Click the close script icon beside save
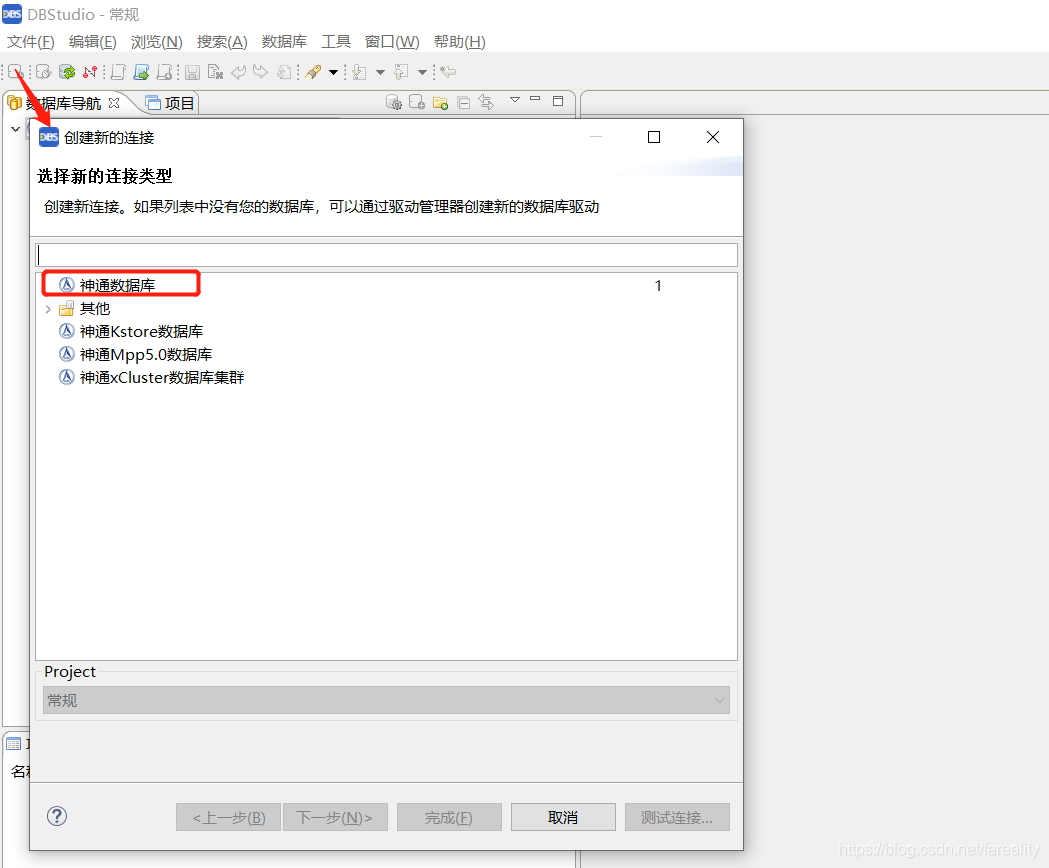The width and height of the screenshot is (1049, 868). pos(215,72)
